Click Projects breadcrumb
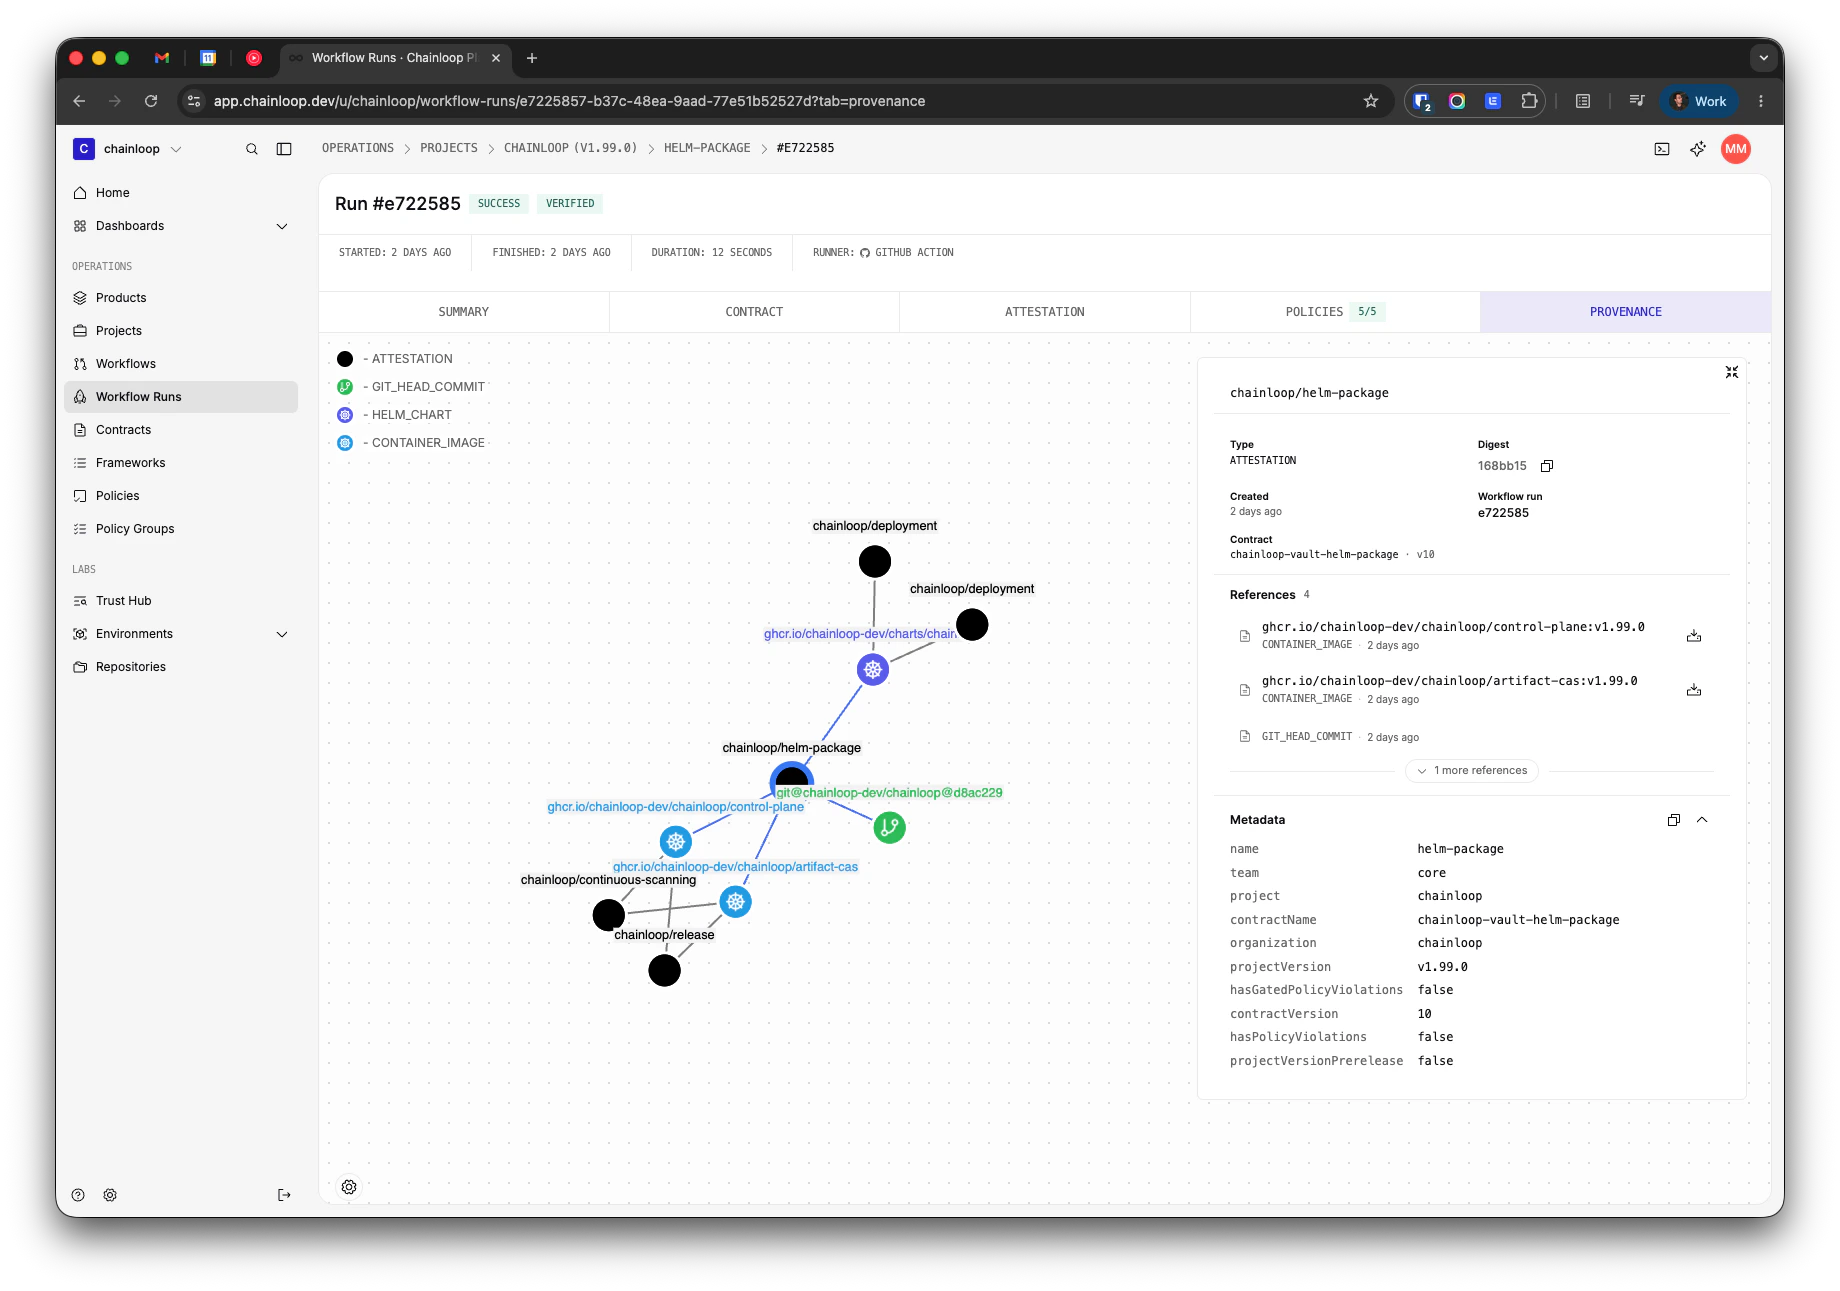Viewport: 1840px width, 1291px height. [x=449, y=148]
